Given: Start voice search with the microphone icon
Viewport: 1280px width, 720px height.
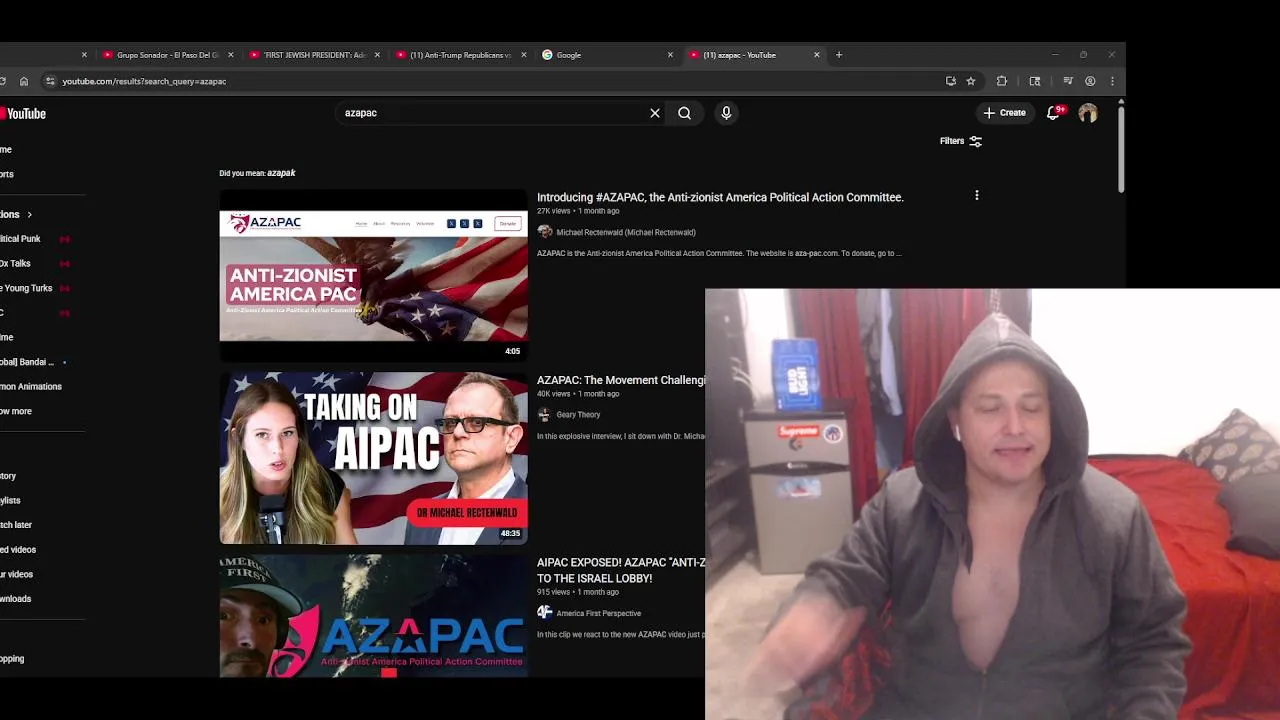Looking at the screenshot, I should click(x=726, y=113).
